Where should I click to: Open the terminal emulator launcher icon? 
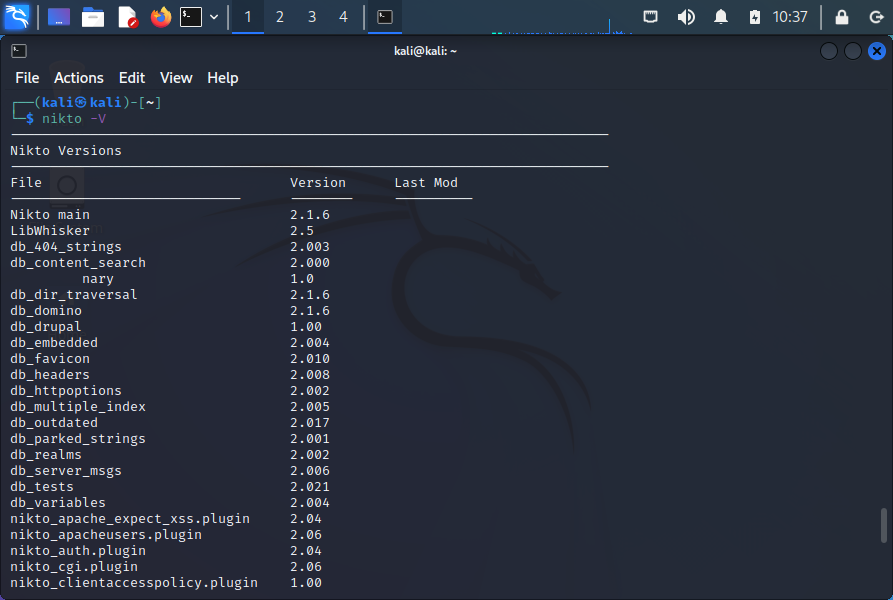(x=191, y=17)
